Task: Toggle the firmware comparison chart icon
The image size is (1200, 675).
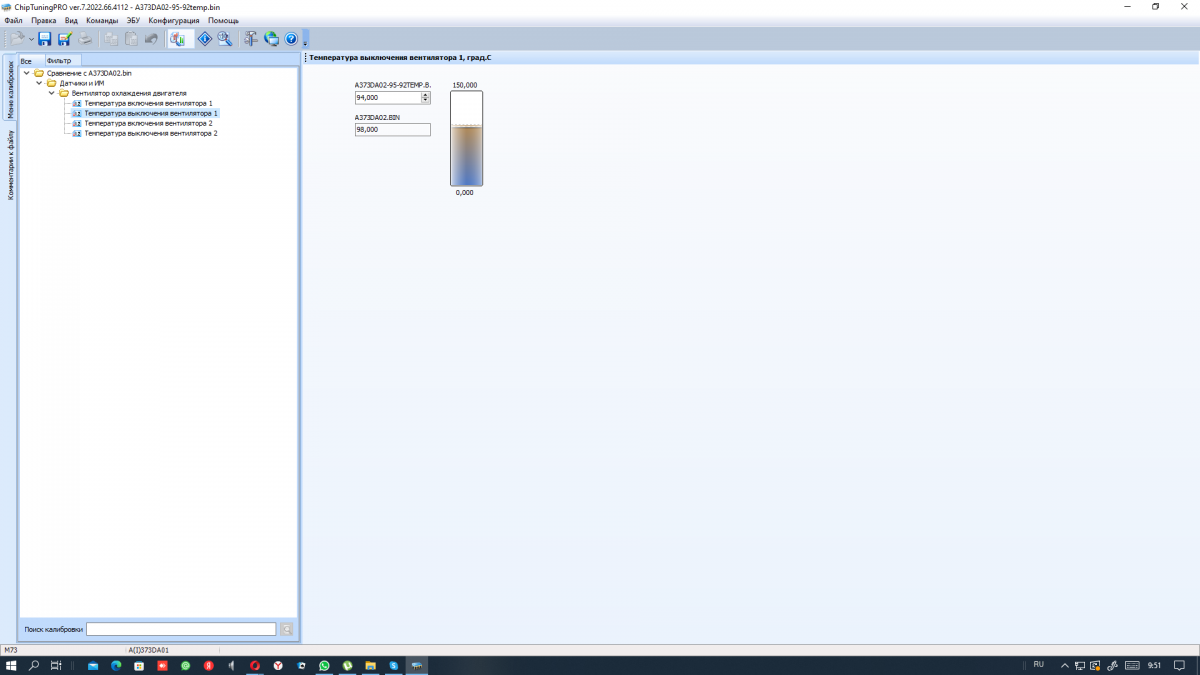Action: click(x=178, y=39)
